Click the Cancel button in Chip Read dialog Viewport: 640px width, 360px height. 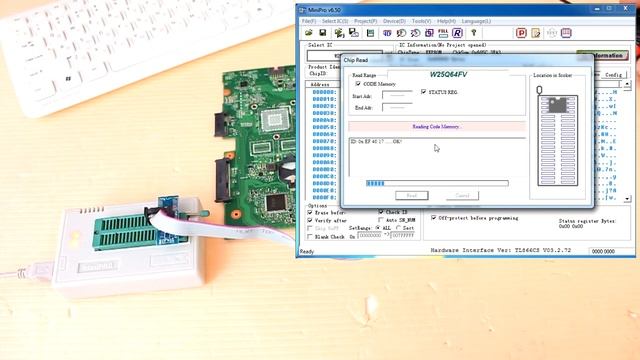tap(462, 196)
